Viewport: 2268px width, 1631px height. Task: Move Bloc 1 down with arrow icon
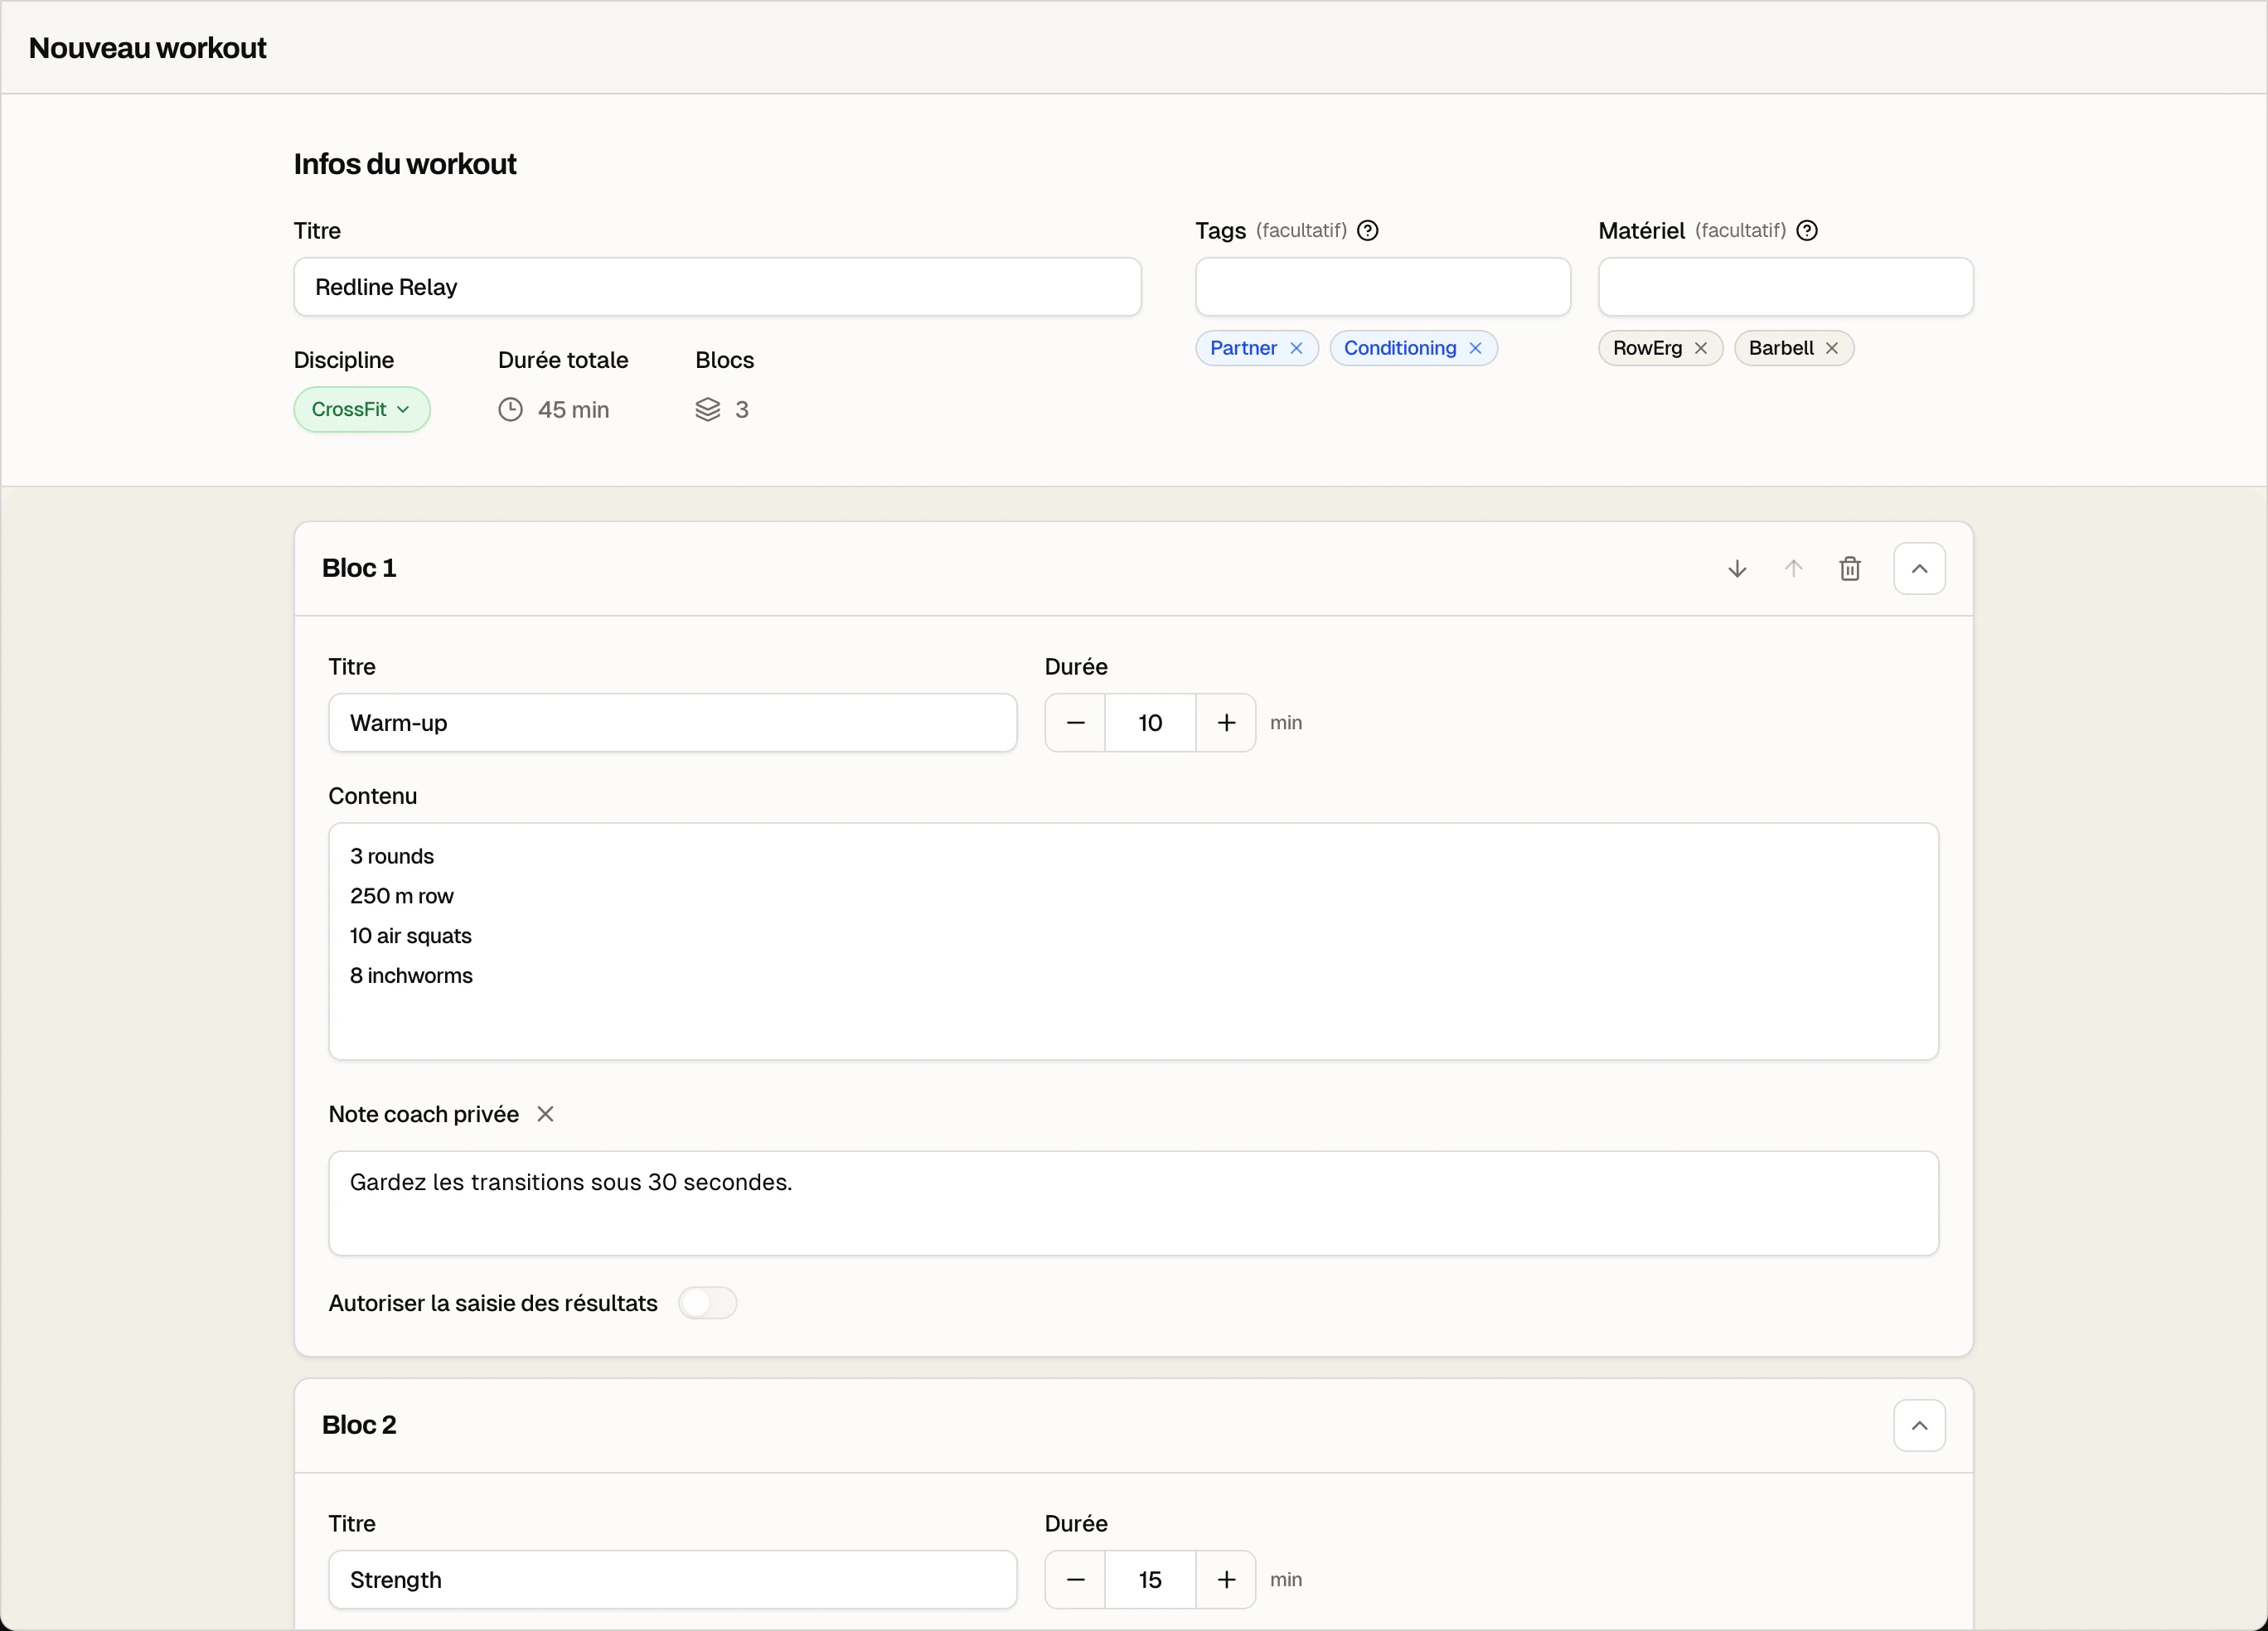click(x=1737, y=569)
